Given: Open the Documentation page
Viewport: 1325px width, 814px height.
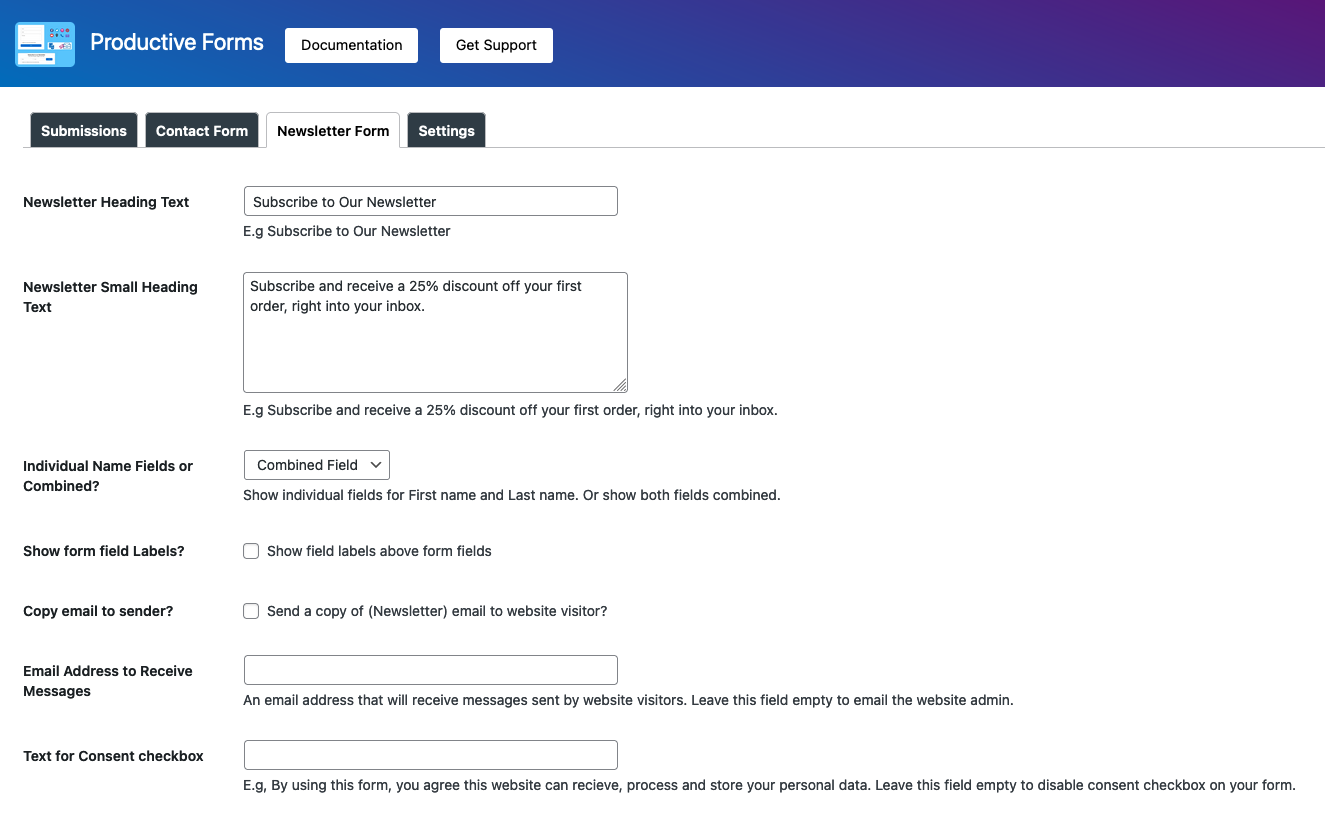Looking at the screenshot, I should pos(351,45).
